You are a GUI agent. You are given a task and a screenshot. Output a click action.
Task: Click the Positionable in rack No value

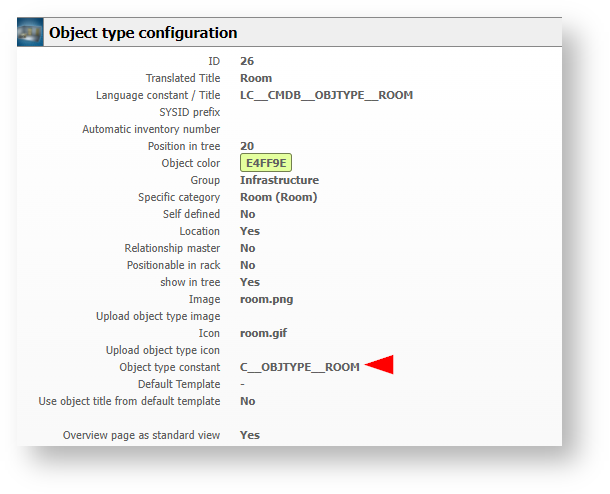[x=247, y=265]
